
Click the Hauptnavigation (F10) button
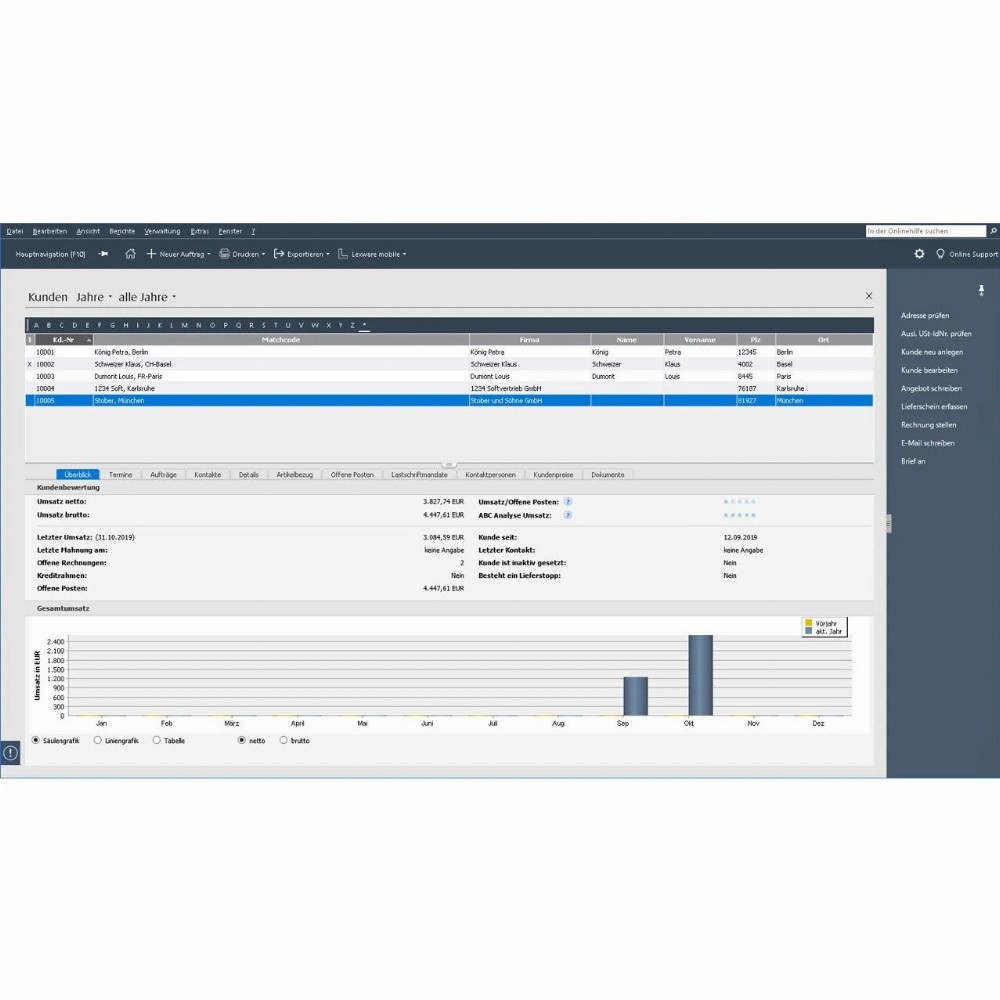pyautogui.click(x=50, y=254)
